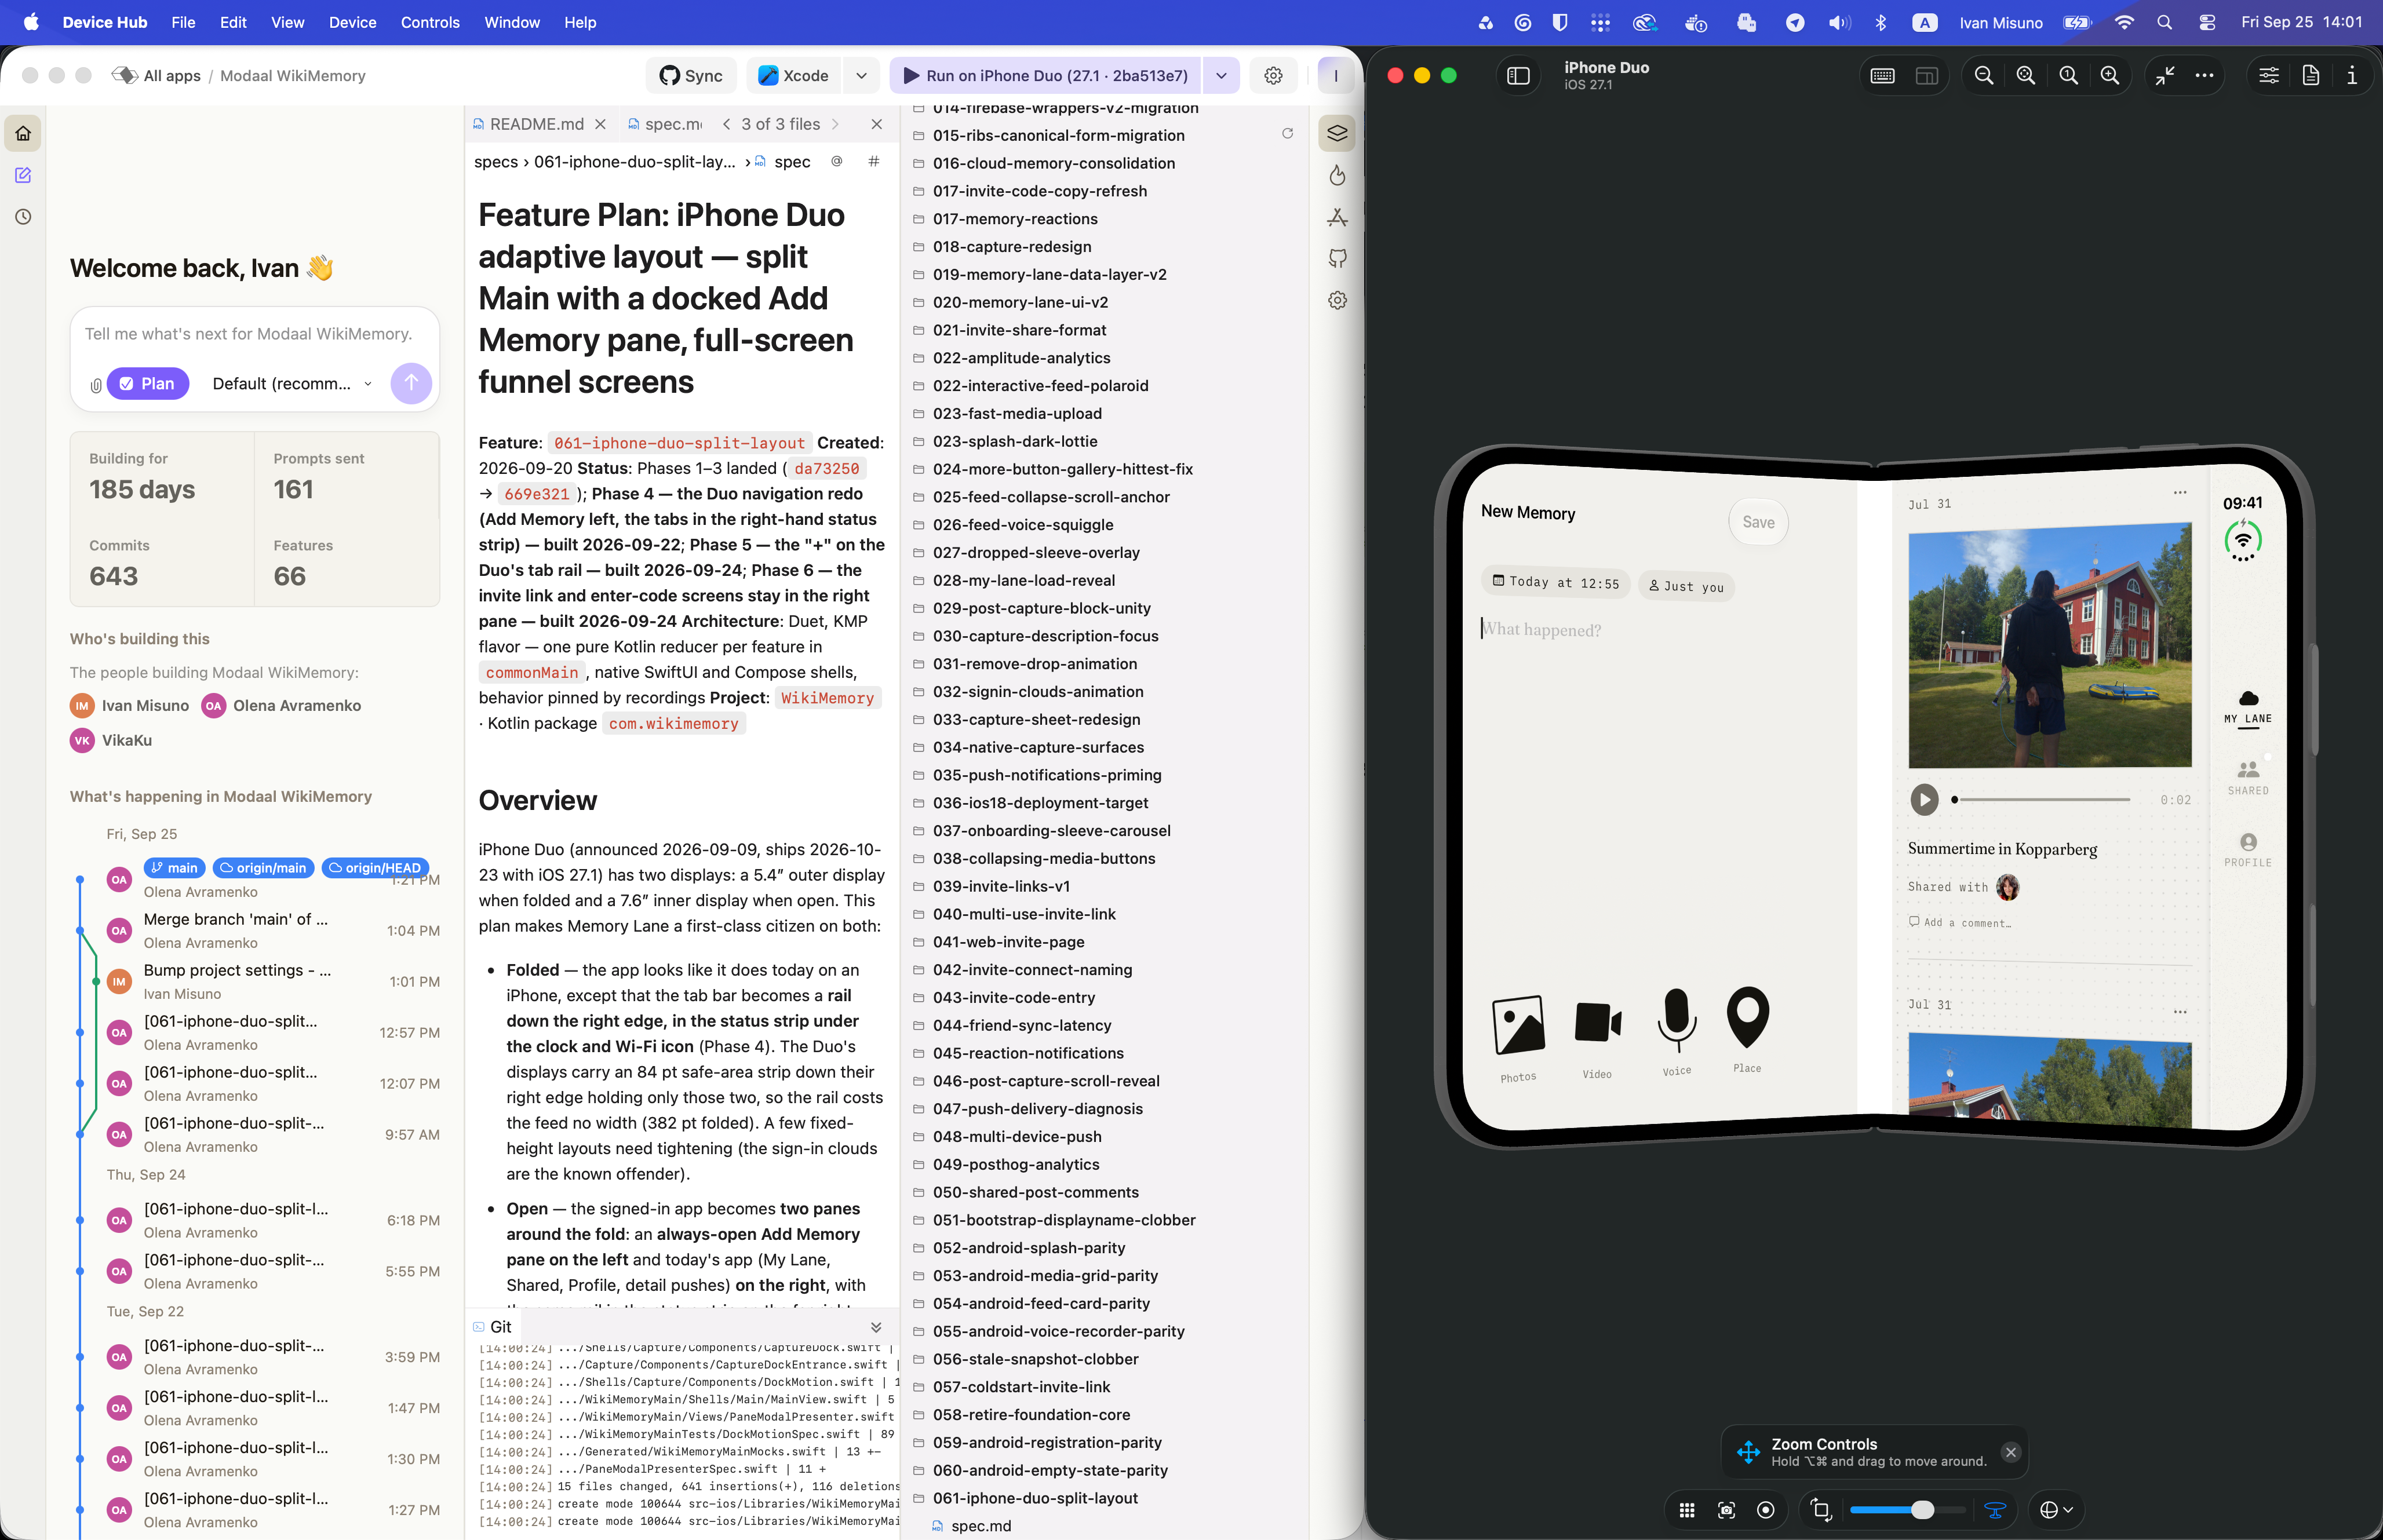The height and width of the screenshot is (1540, 2383).
Task: Toggle the tabletop posture mode
Action: (x=1995, y=1510)
